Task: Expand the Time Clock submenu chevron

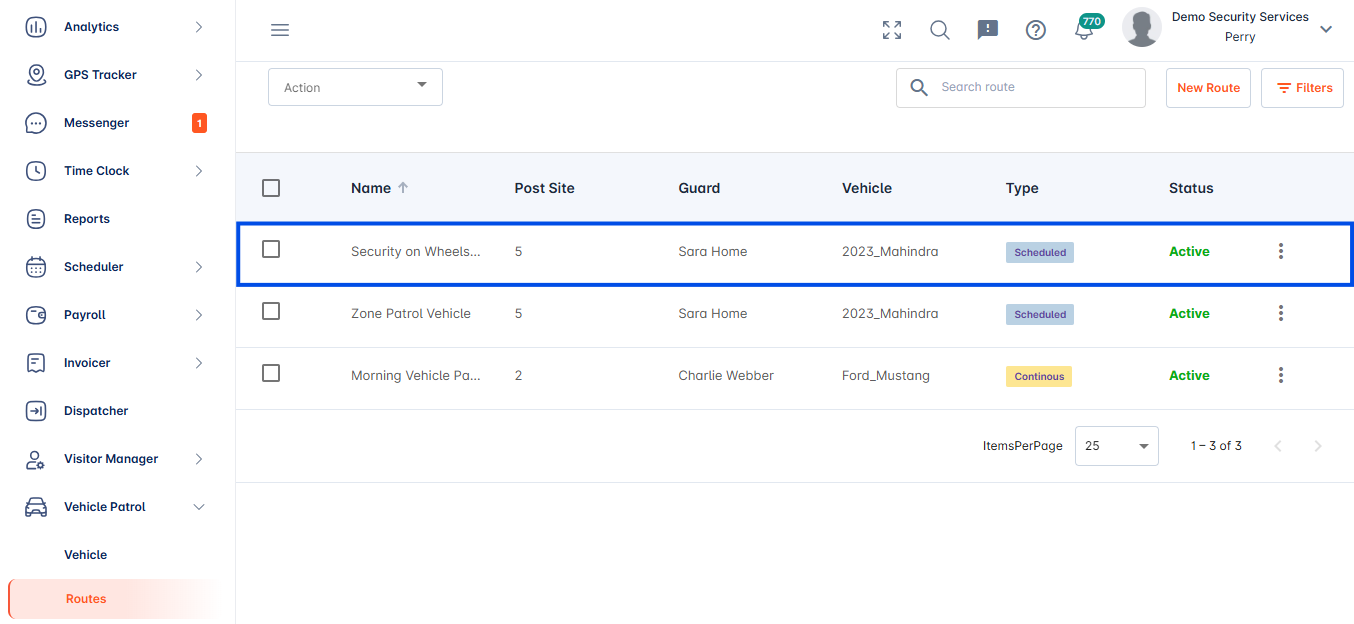Action: point(199,171)
